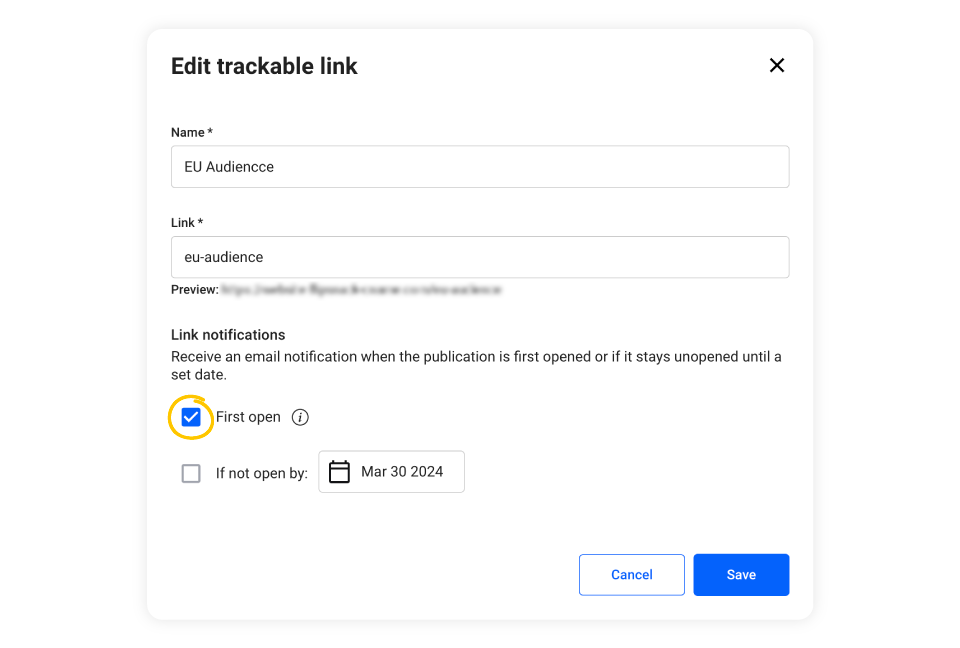Viewport: 960px width, 648px height.
Task: Click the close icon of Edit trackable link
Action: [x=777, y=65]
